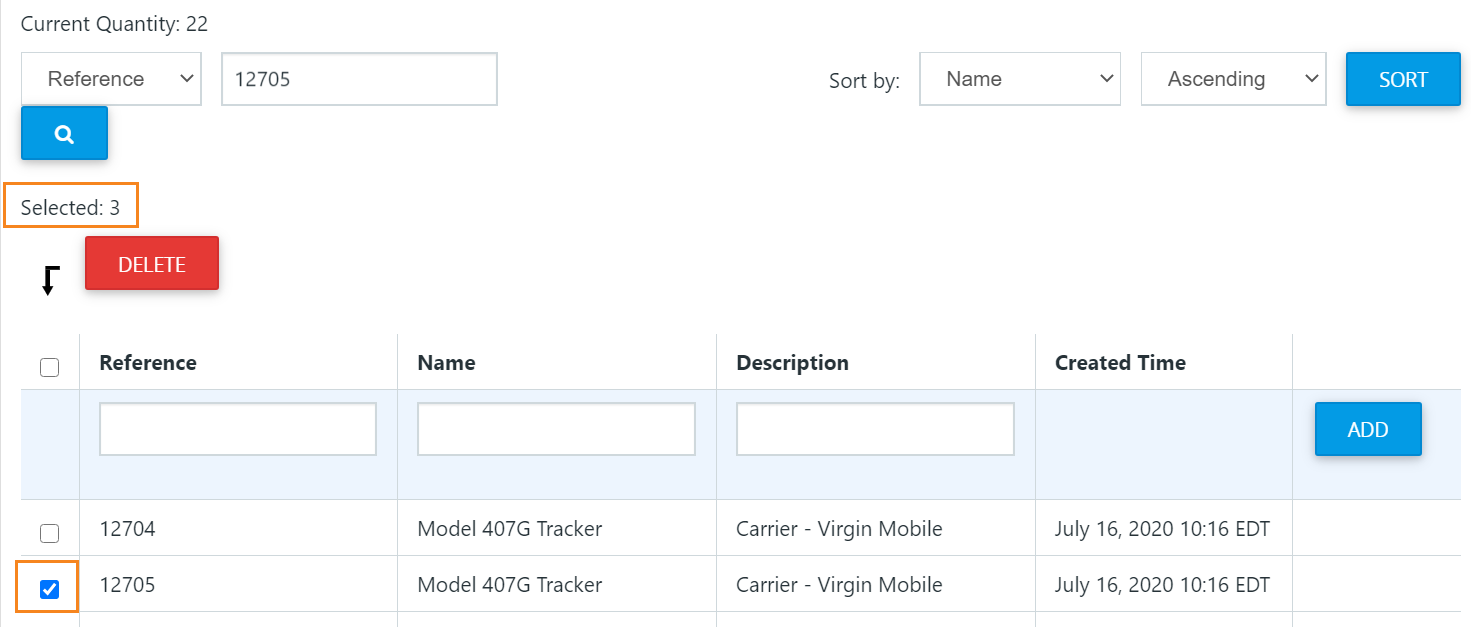Click the Created Time column header
This screenshot has width=1471, height=627.
tap(1120, 363)
